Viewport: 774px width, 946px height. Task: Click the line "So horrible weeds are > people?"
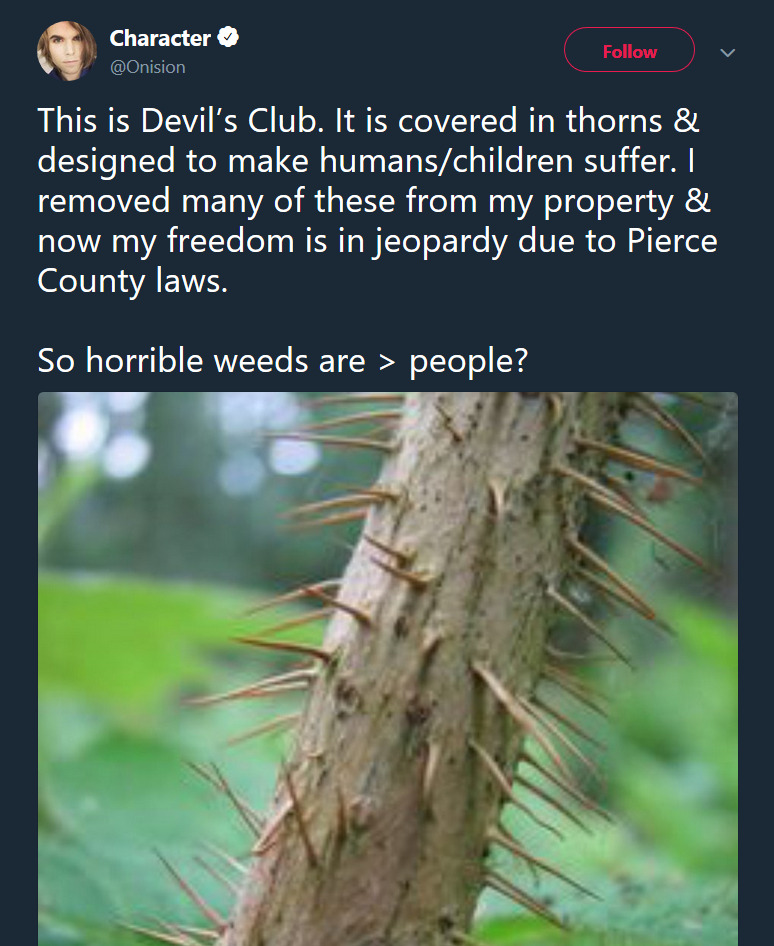click(283, 361)
